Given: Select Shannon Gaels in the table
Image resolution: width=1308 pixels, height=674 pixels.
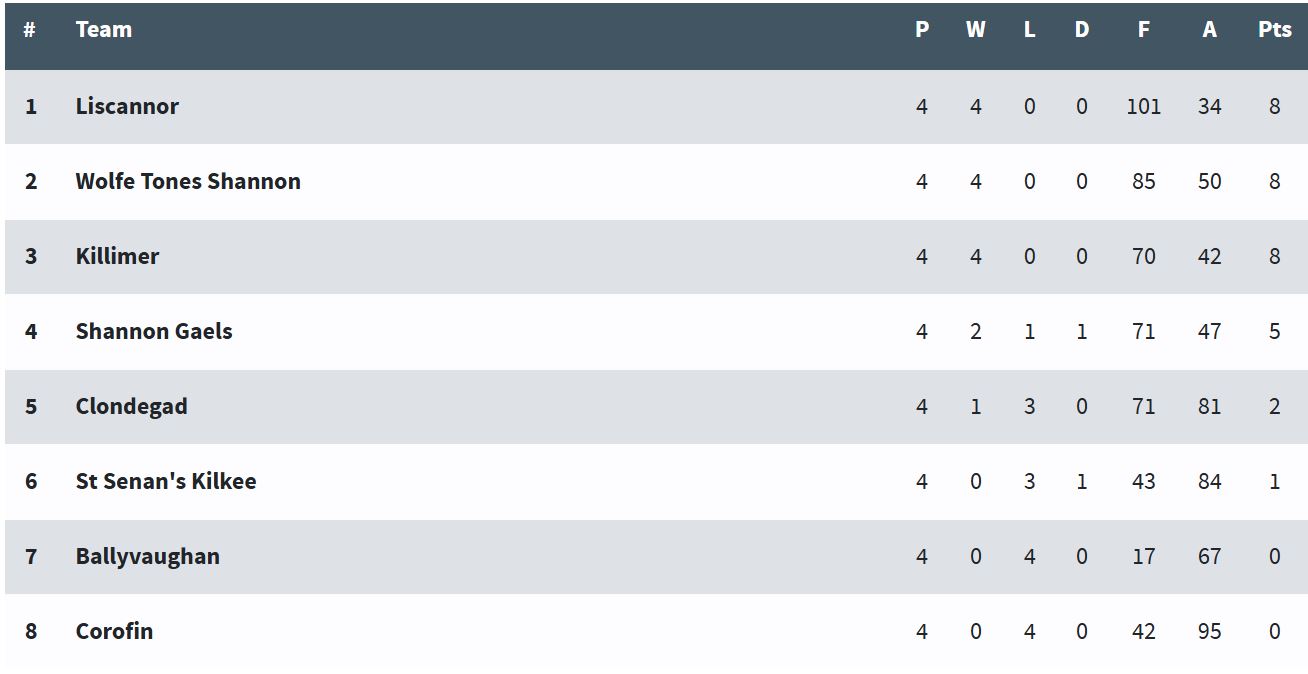Looking at the screenshot, I should (x=154, y=331).
